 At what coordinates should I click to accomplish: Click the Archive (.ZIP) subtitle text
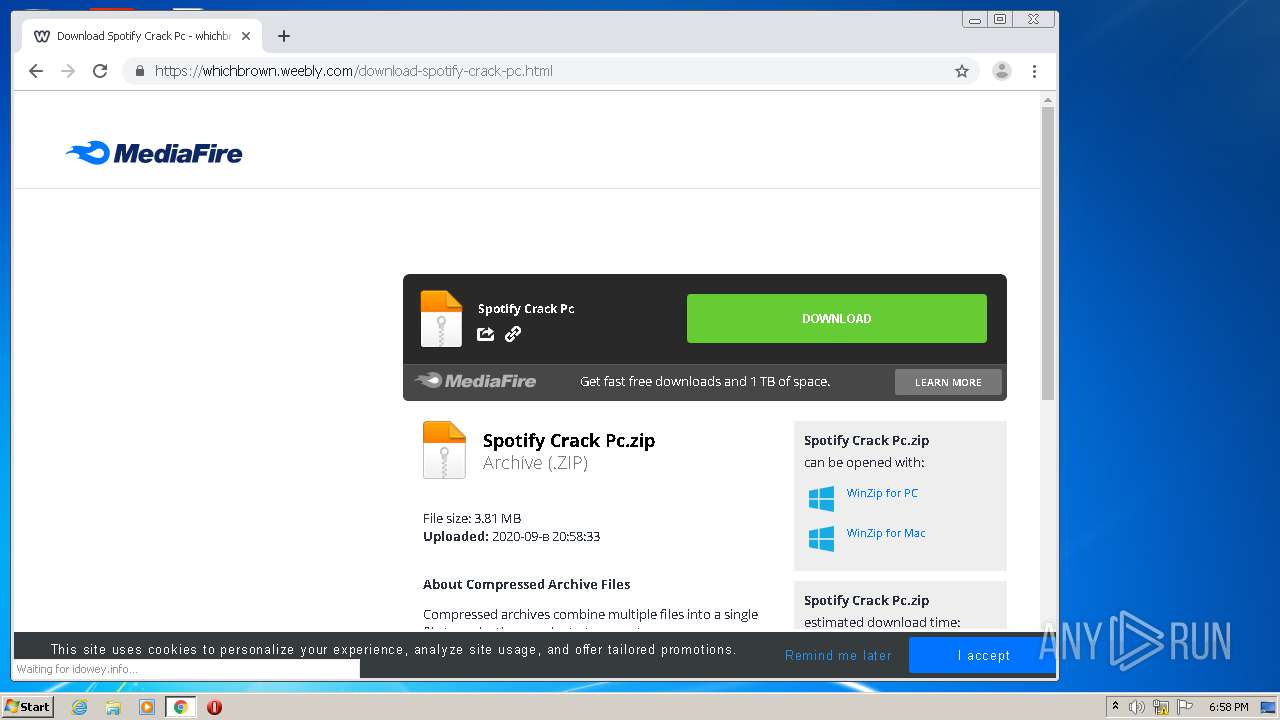536,463
